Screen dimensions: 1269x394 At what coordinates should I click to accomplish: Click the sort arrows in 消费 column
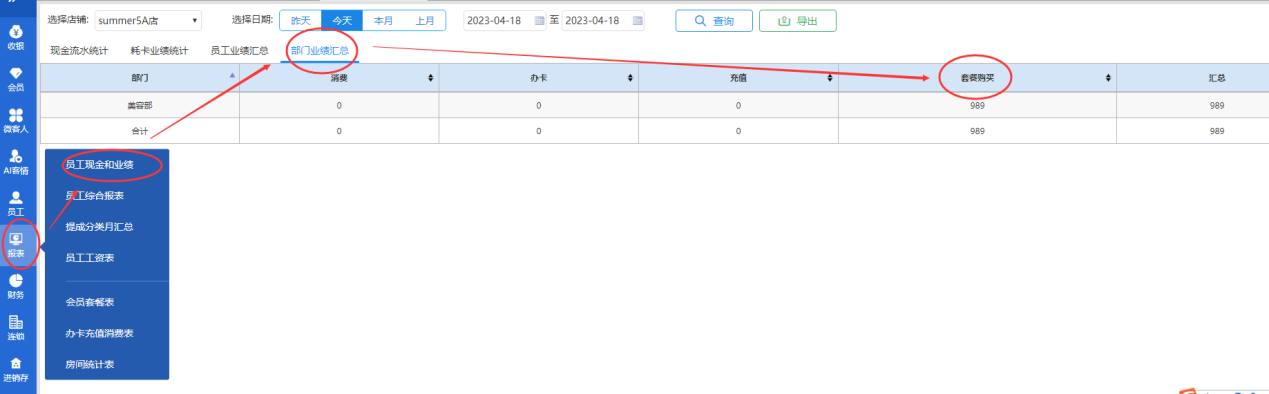[x=431, y=77]
